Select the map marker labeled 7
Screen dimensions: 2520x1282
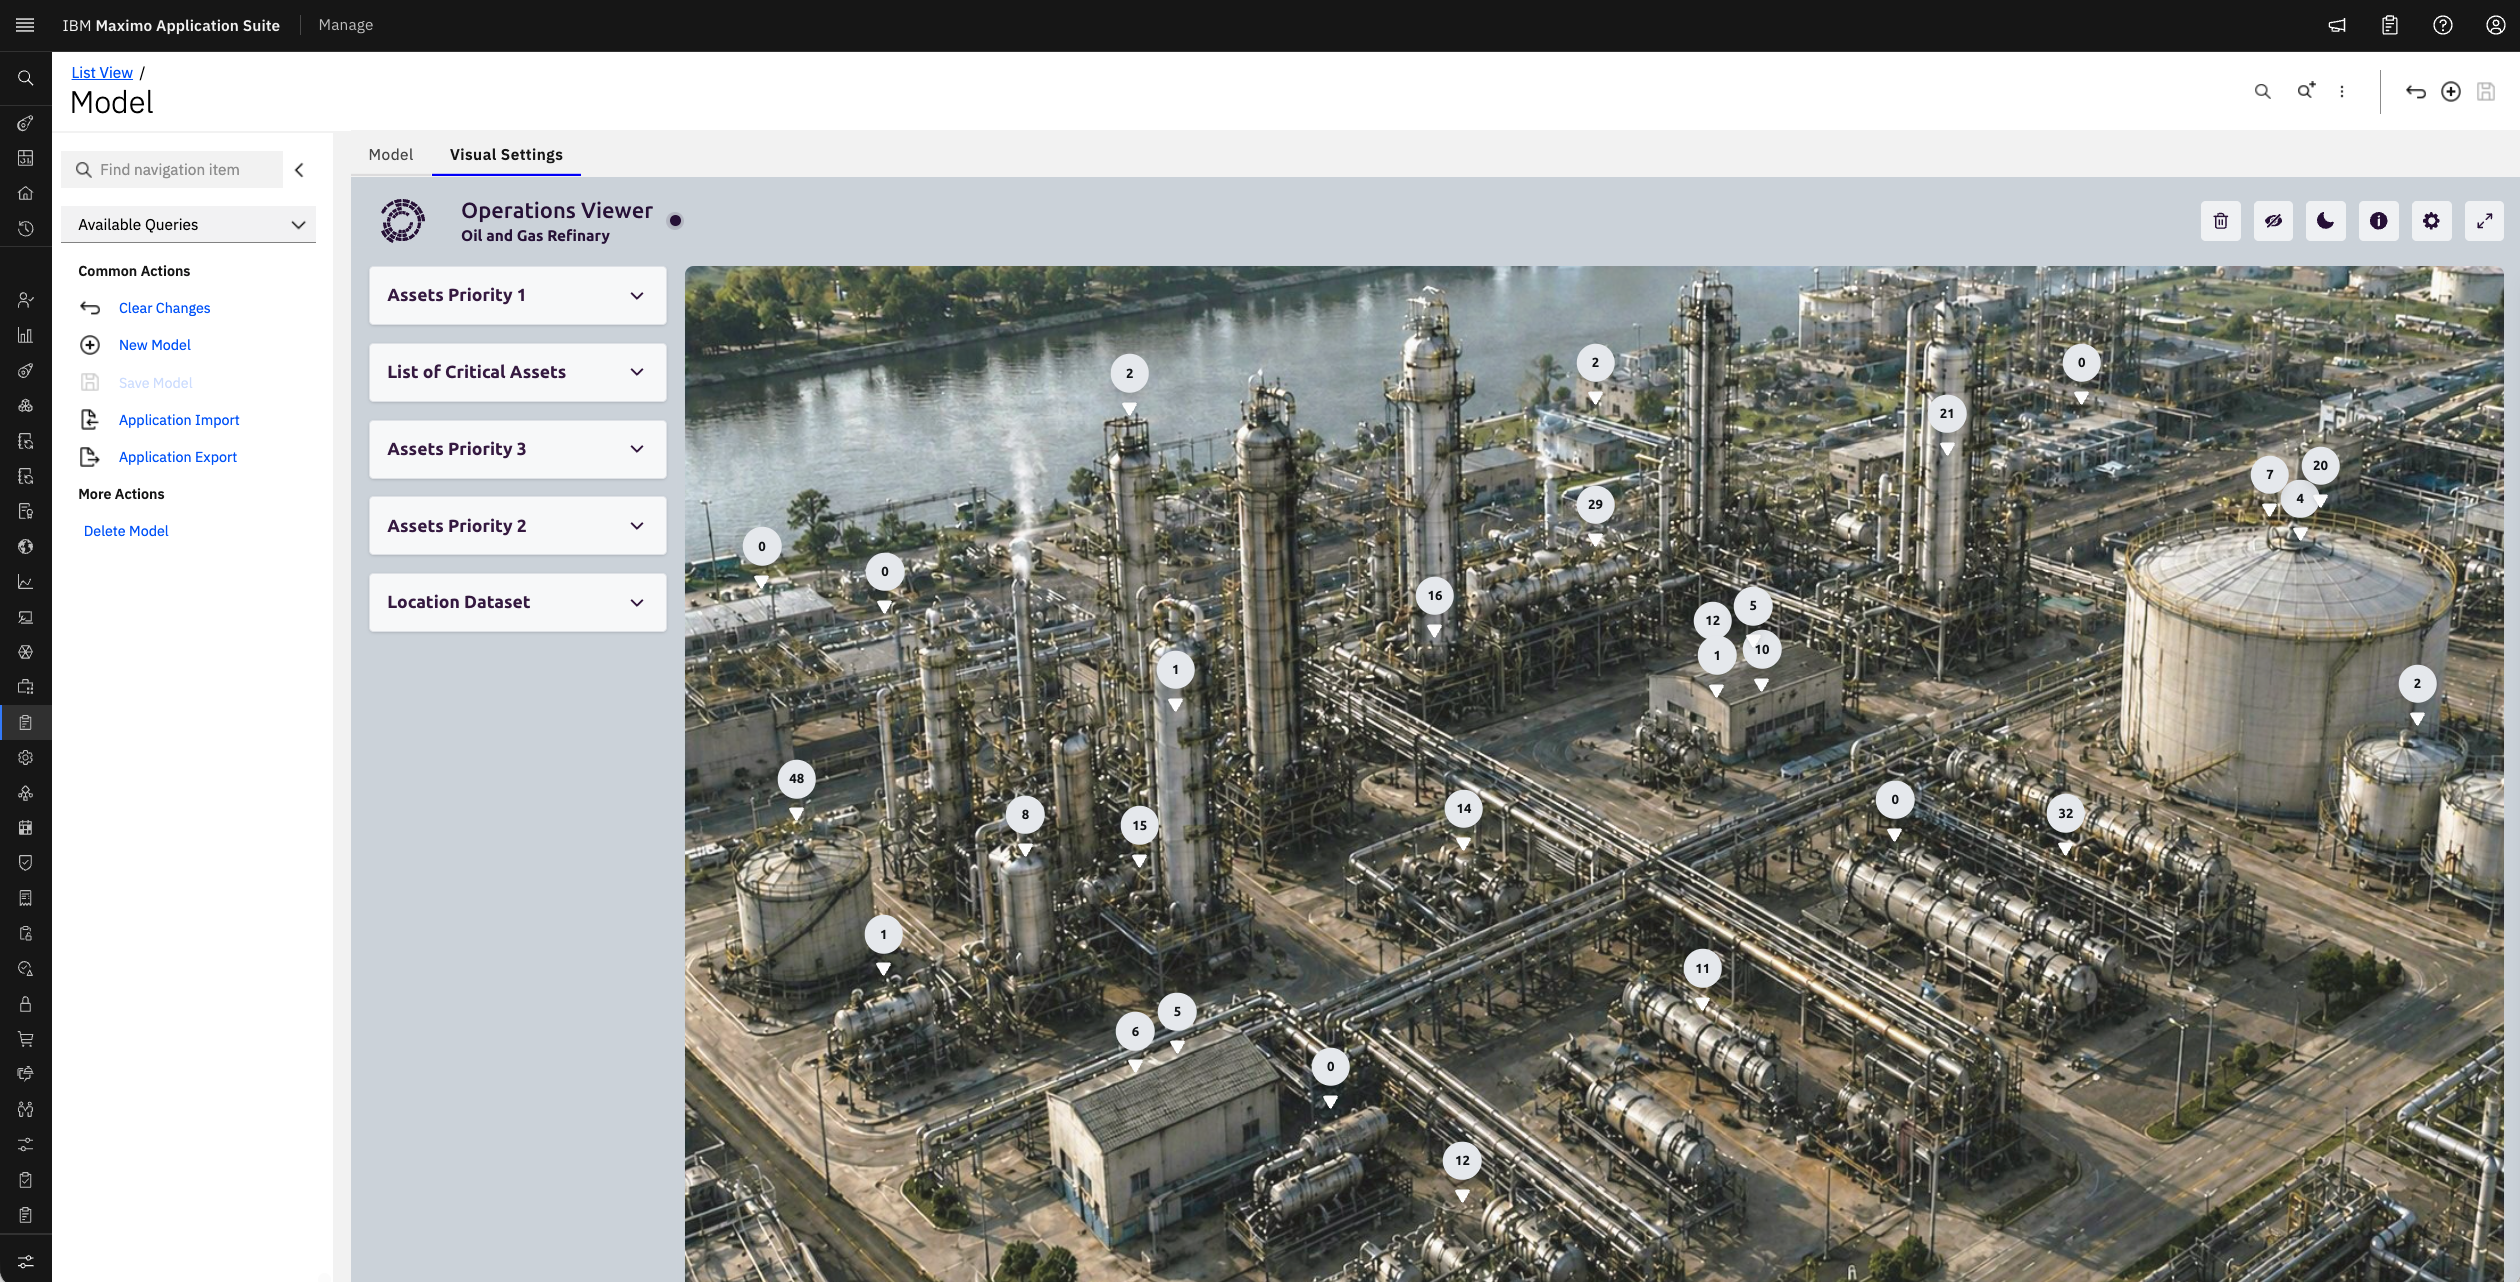[x=2269, y=475]
